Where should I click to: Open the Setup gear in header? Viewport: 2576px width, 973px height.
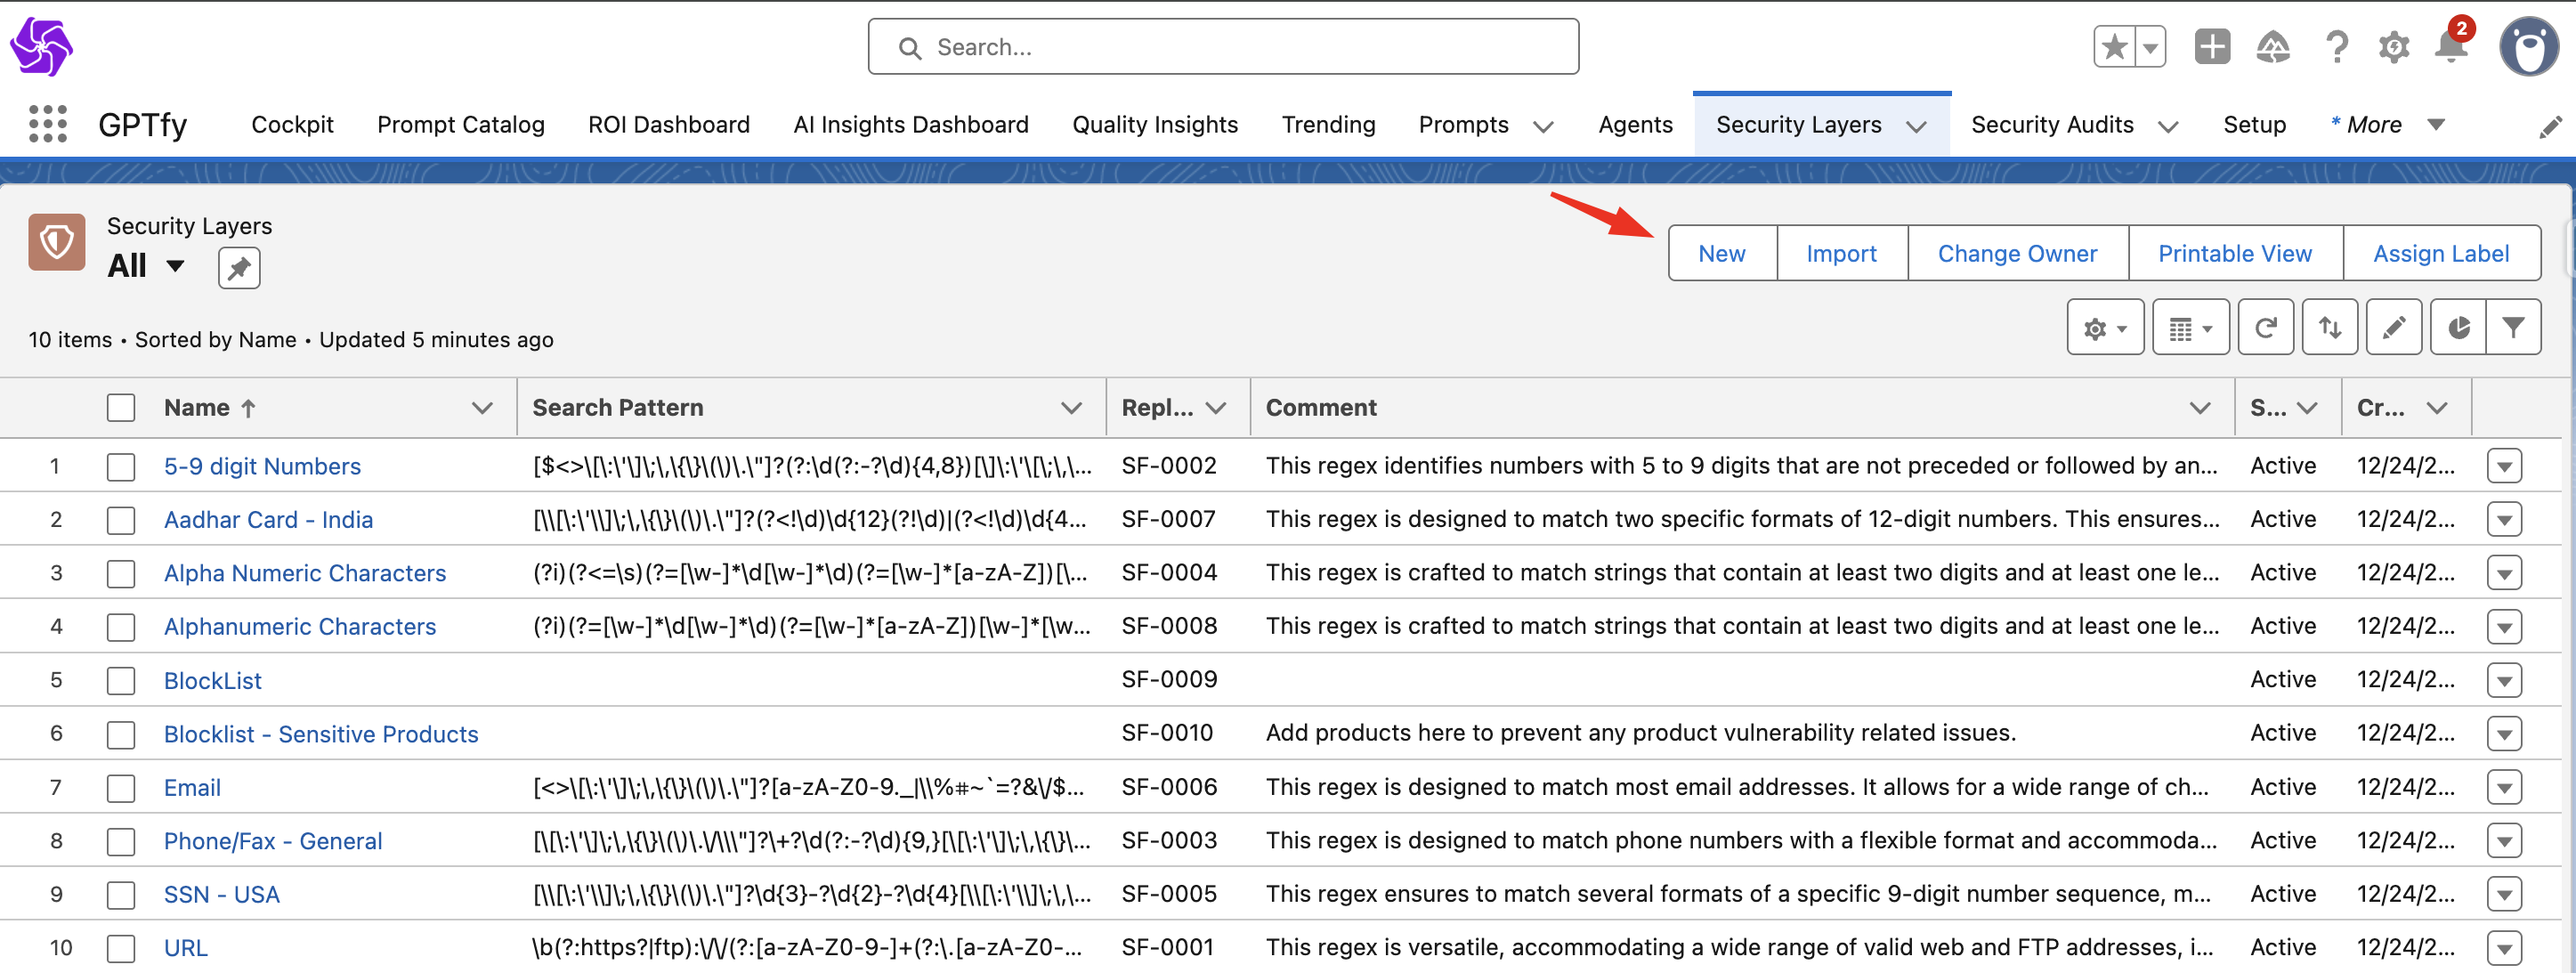point(2393,46)
